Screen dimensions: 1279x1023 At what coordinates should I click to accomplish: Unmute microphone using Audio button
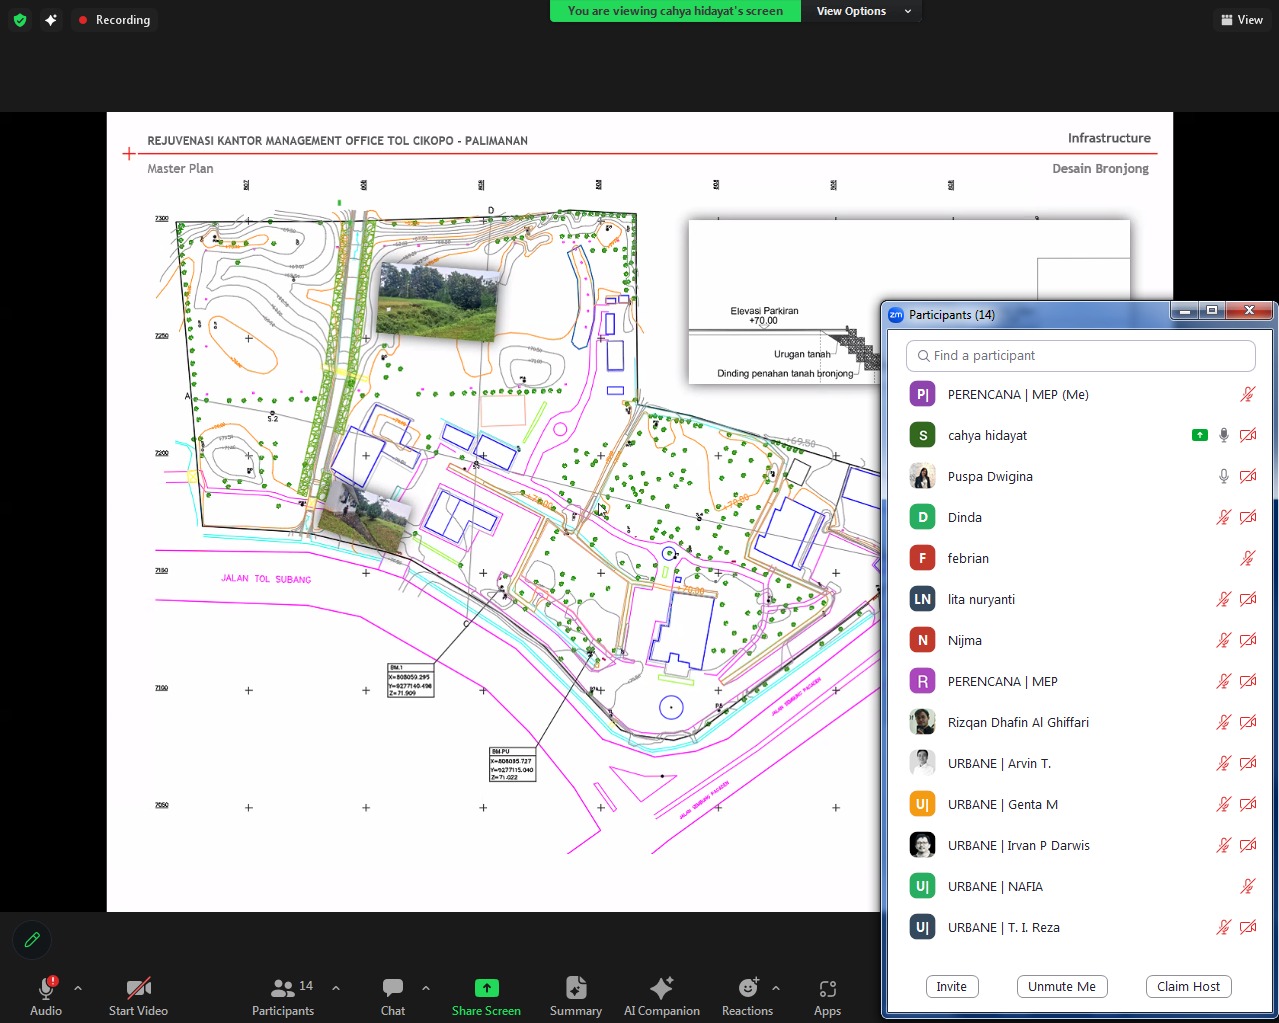pyautogui.click(x=46, y=988)
